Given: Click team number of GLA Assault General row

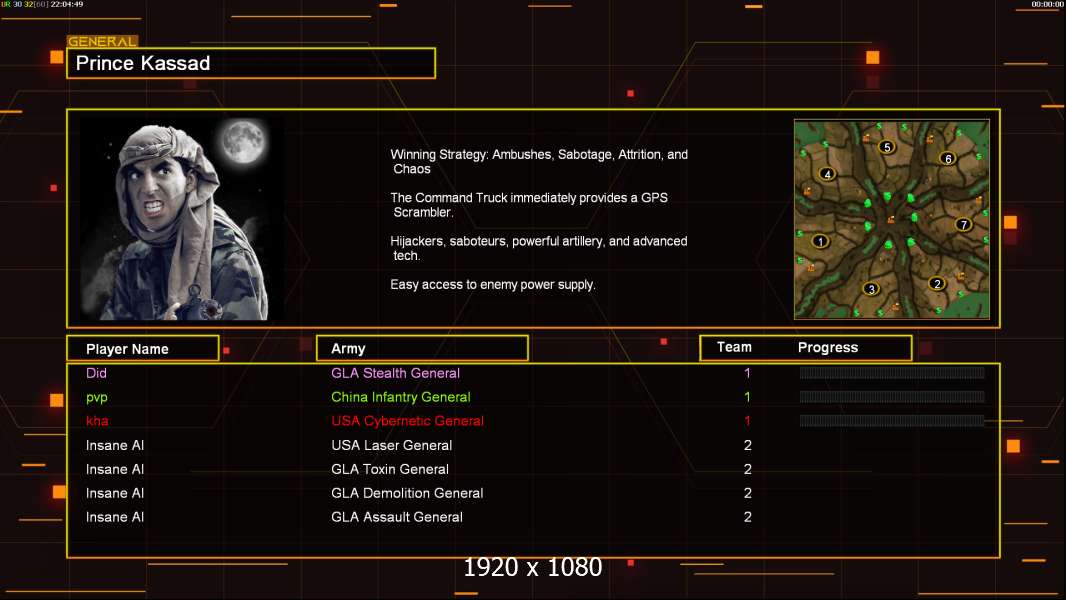Looking at the screenshot, I should 747,517.
